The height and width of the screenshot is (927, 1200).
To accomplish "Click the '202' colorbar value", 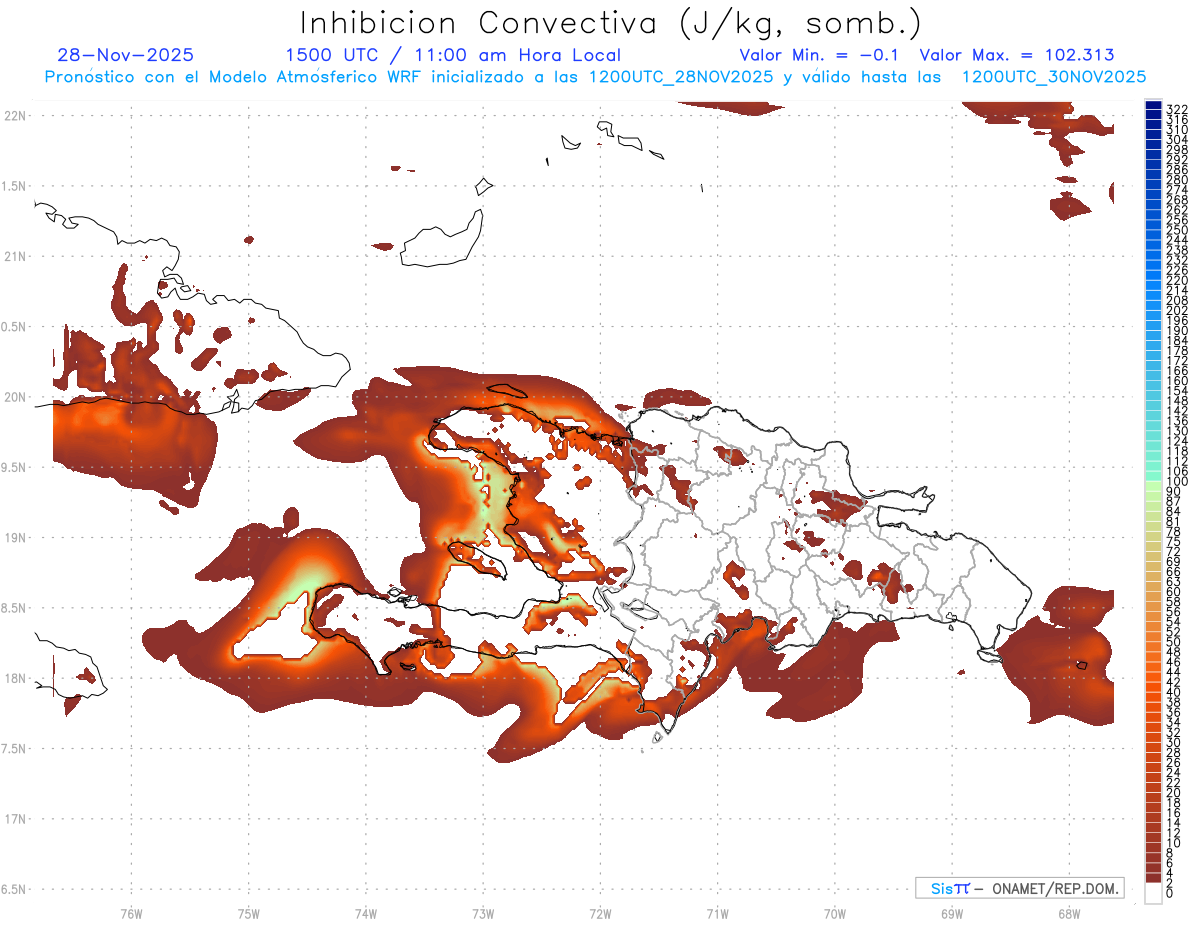I will [x=1176, y=310].
